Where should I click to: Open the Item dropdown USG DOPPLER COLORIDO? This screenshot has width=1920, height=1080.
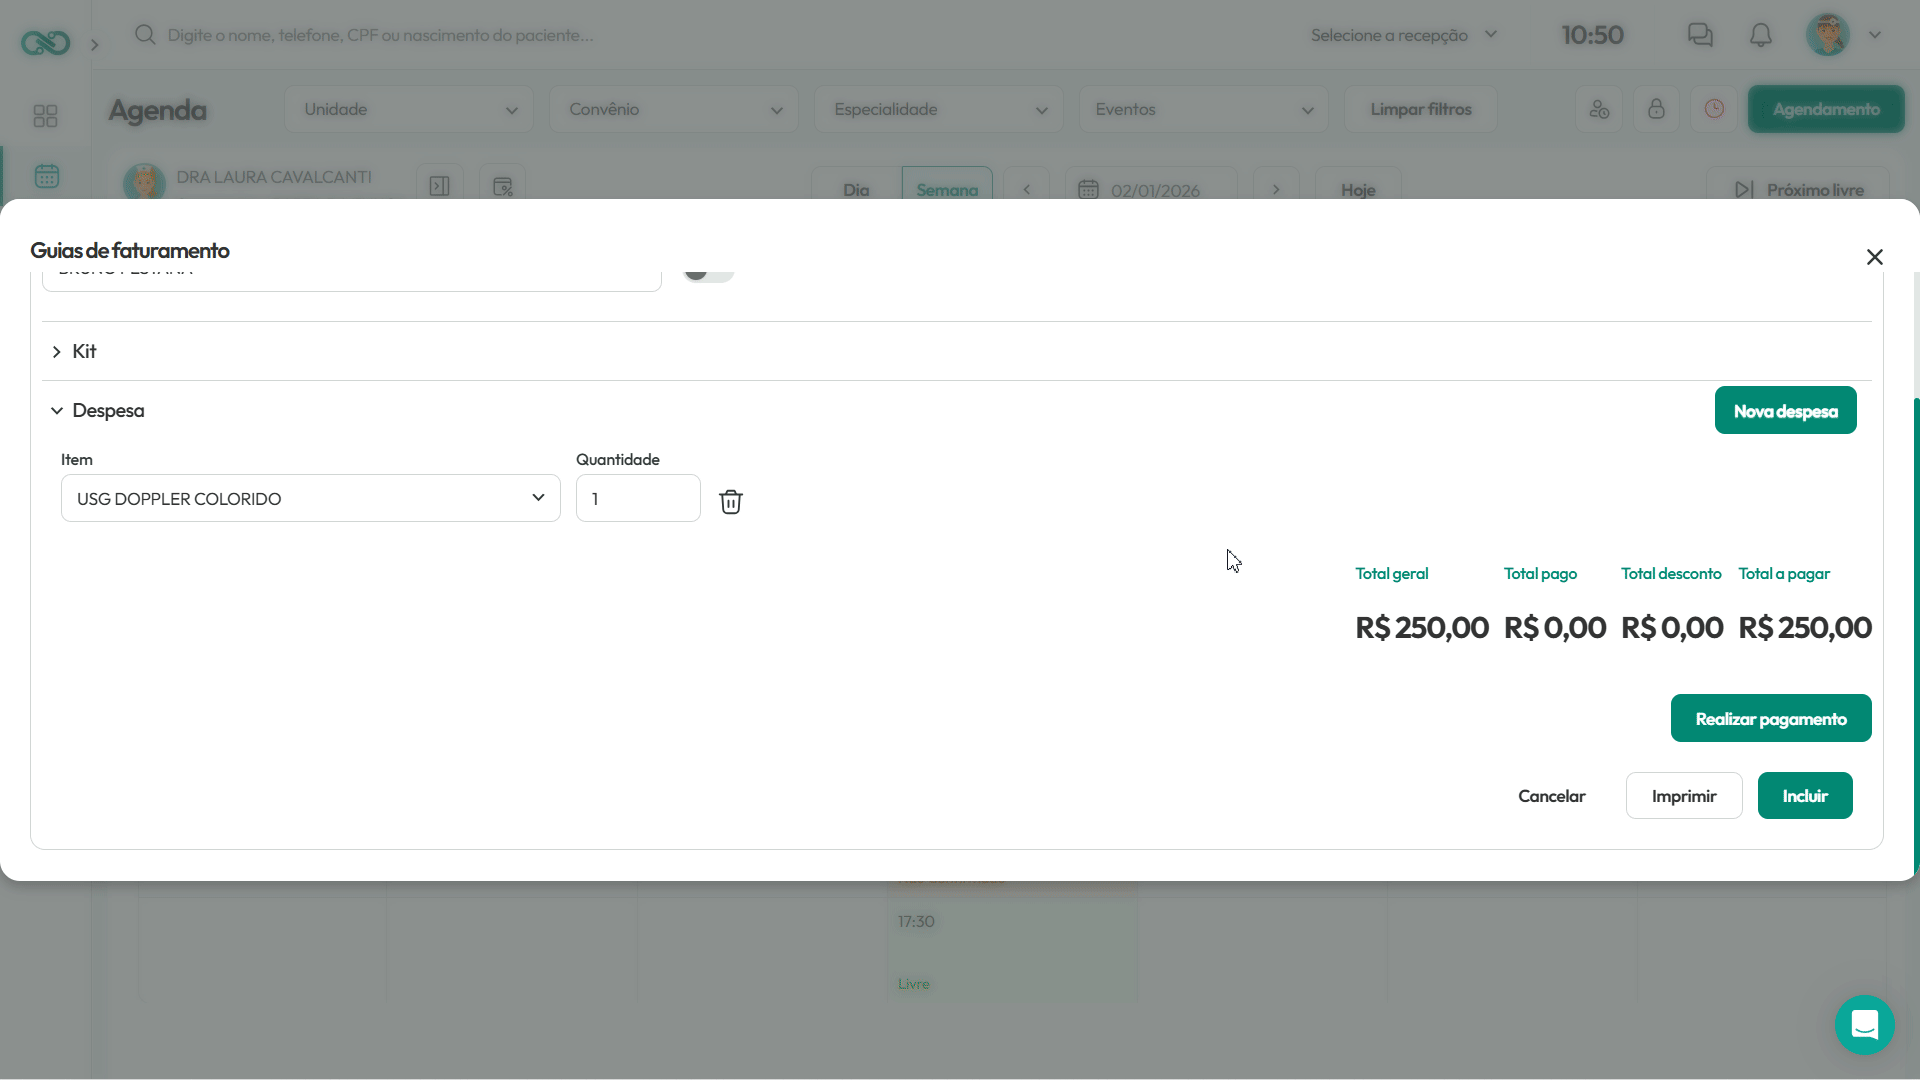pyautogui.click(x=311, y=498)
